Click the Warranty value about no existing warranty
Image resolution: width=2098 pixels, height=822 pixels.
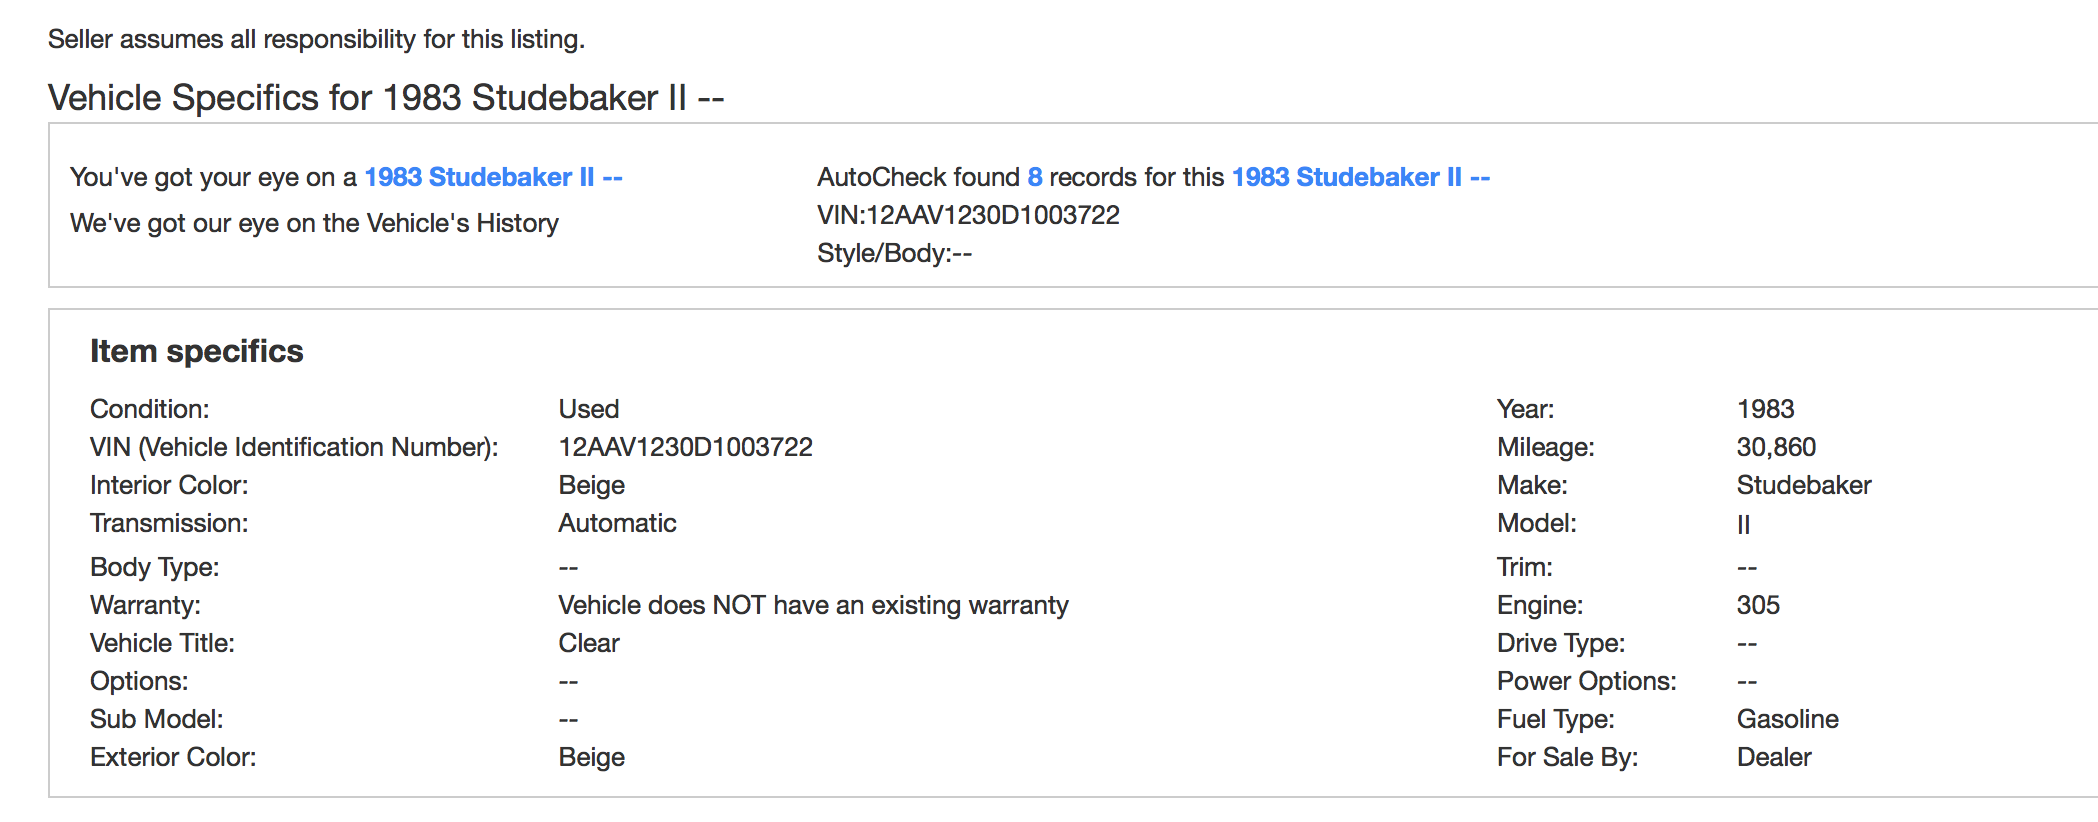[813, 605]
